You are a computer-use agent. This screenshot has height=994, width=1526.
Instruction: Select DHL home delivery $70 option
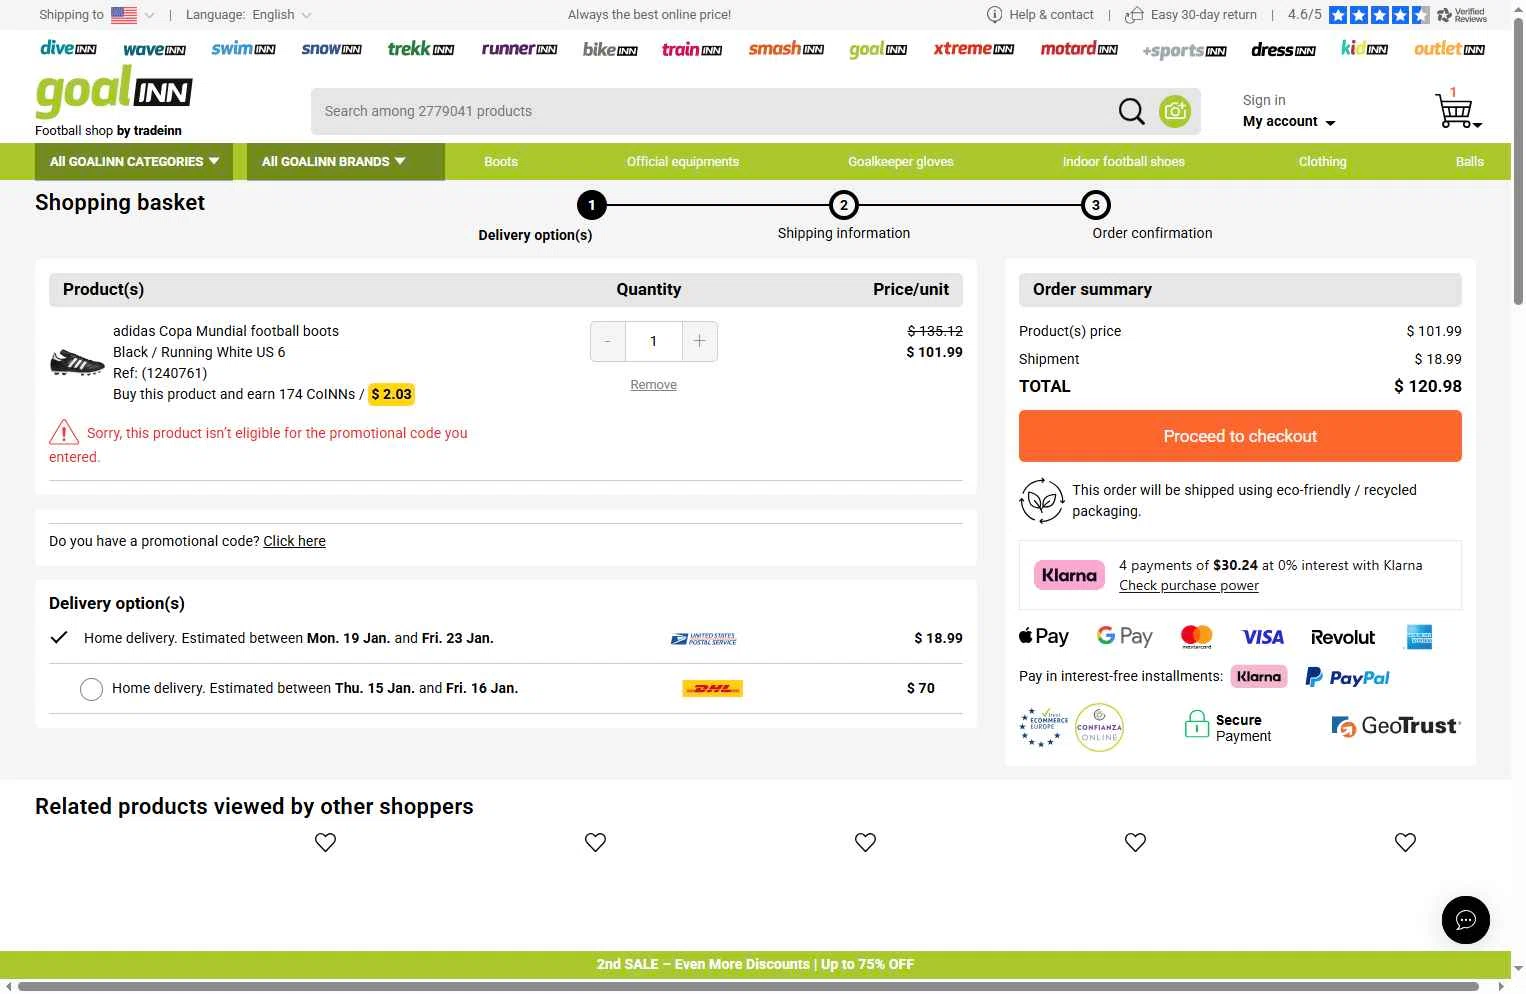click(91, 689)
